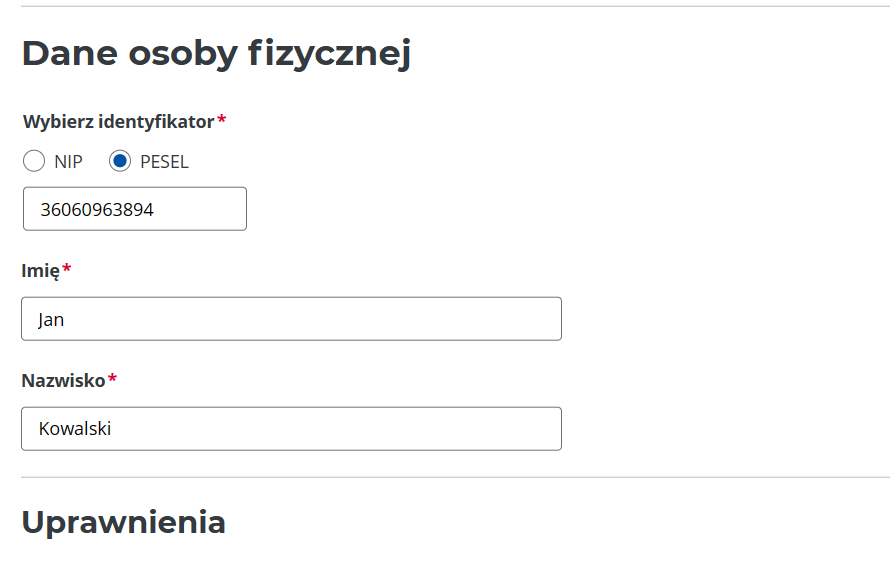Click the 'Wybierz identyfikator' label
Screen dimensions: 890x561
click(x=118, y=122)
